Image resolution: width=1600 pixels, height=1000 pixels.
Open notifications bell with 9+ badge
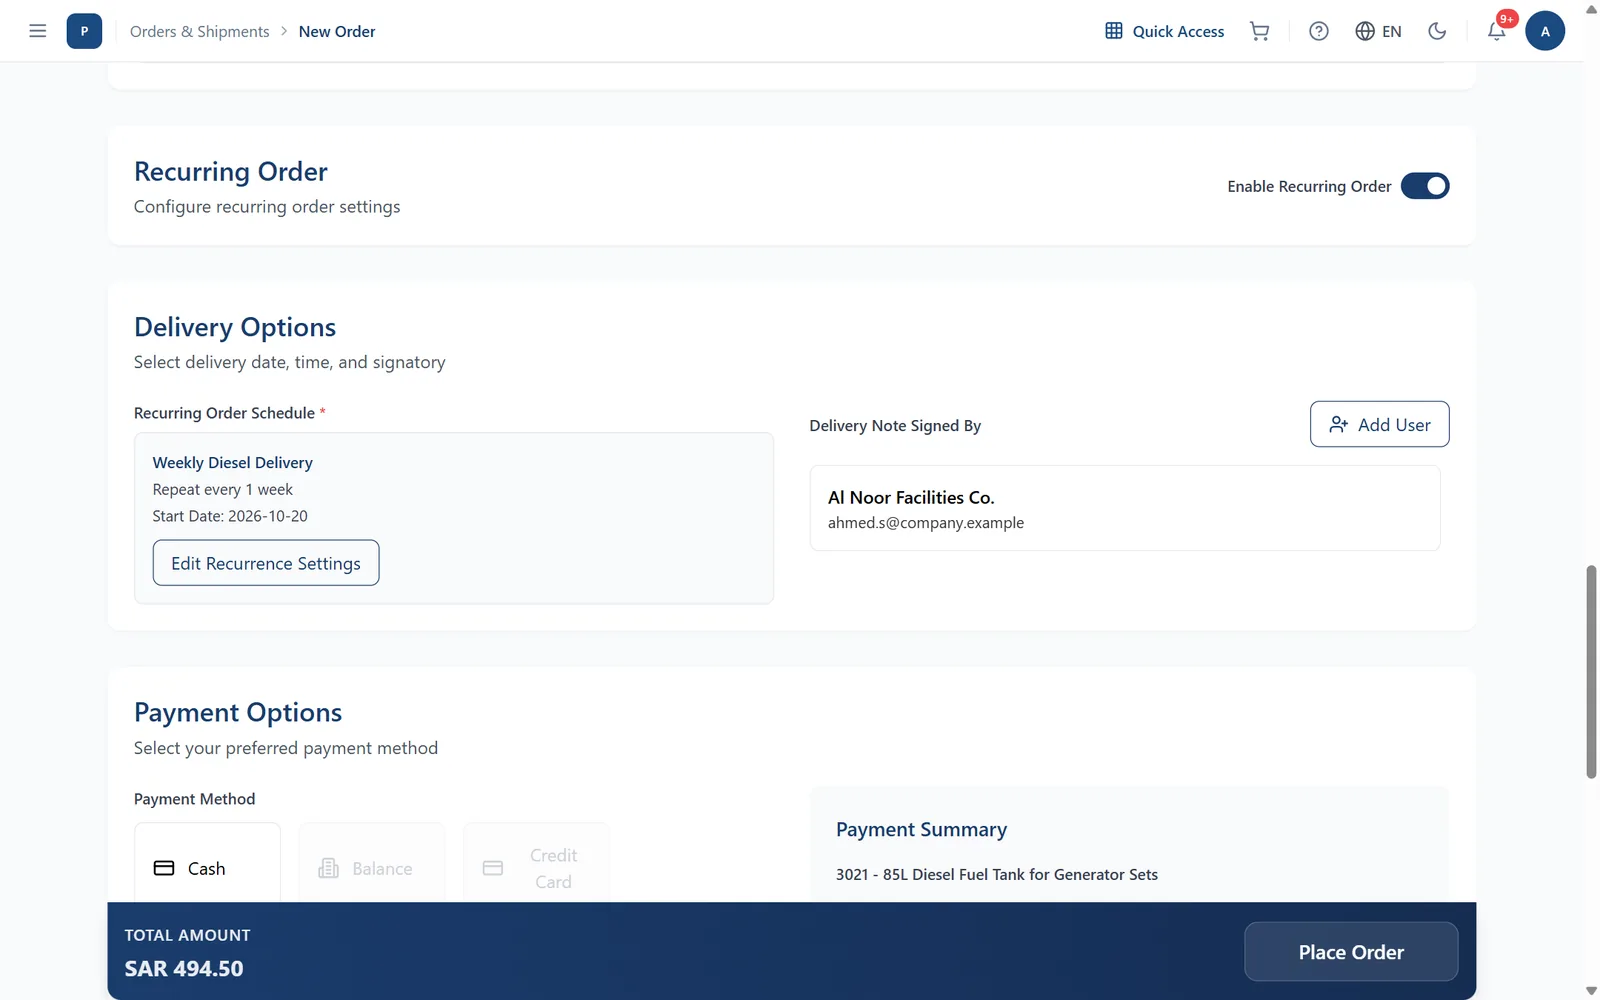[x=1497, y=31]
